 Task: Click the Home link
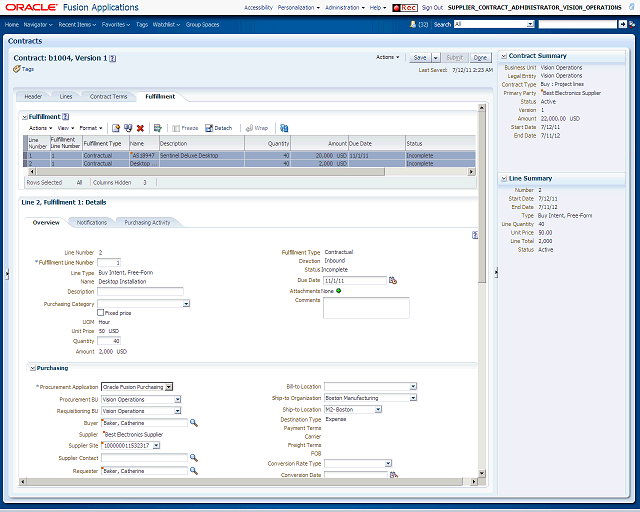(x=12, y=24)
